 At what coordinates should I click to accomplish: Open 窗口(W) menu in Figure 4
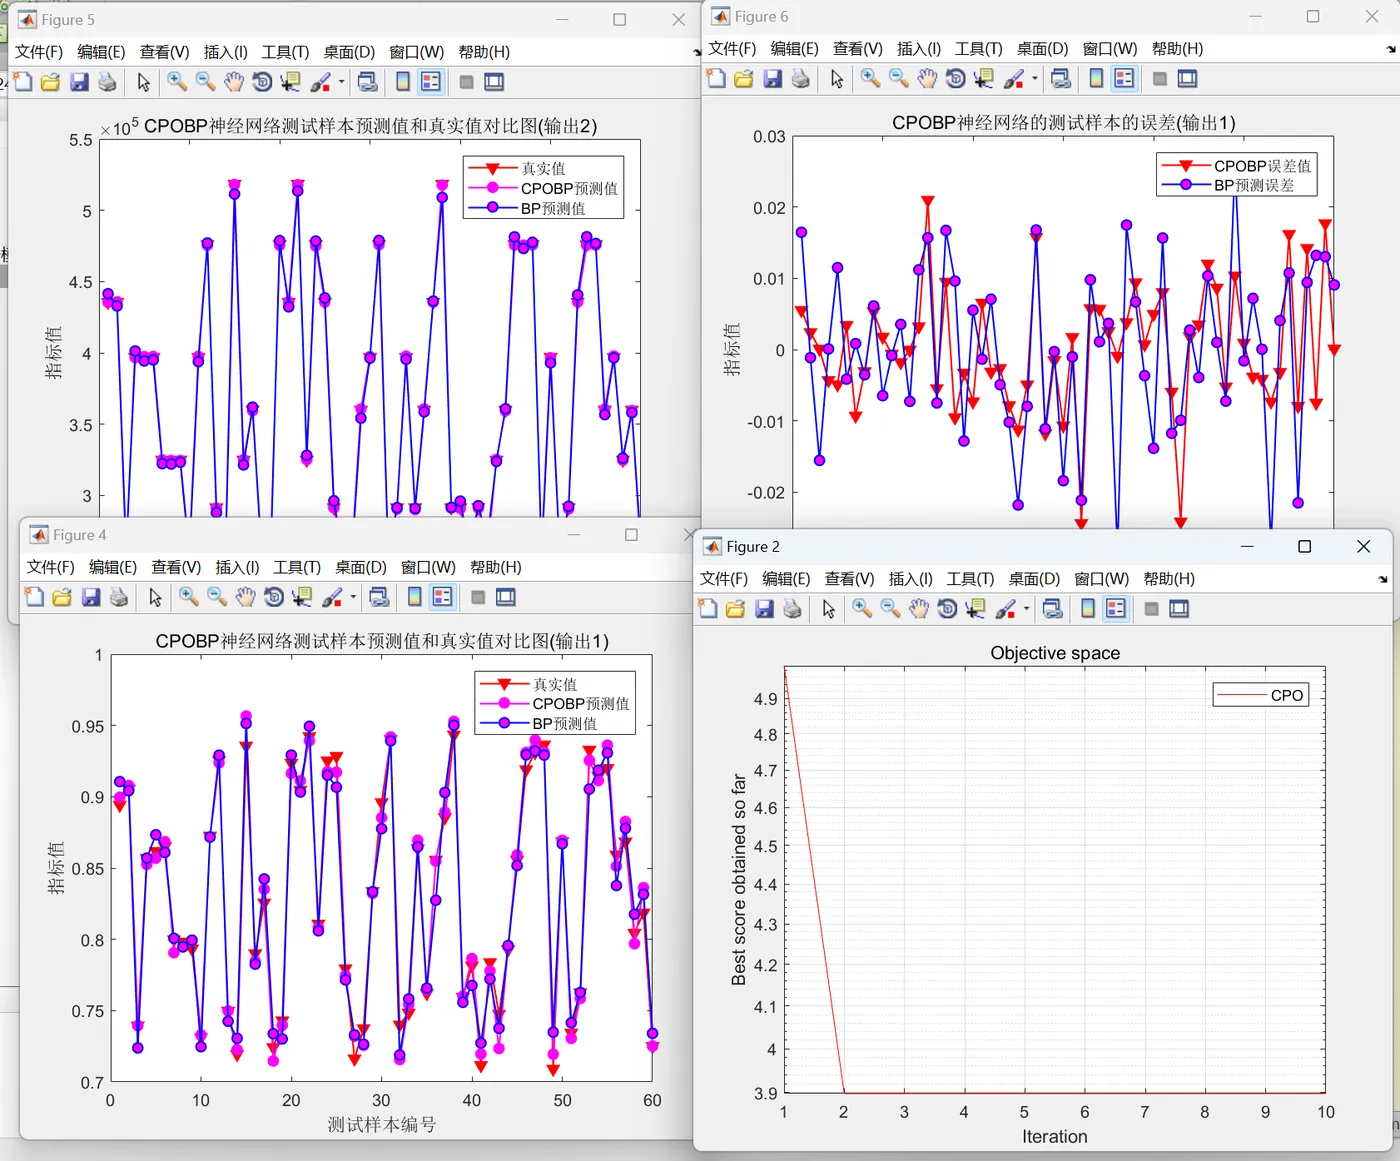[428, 567]
